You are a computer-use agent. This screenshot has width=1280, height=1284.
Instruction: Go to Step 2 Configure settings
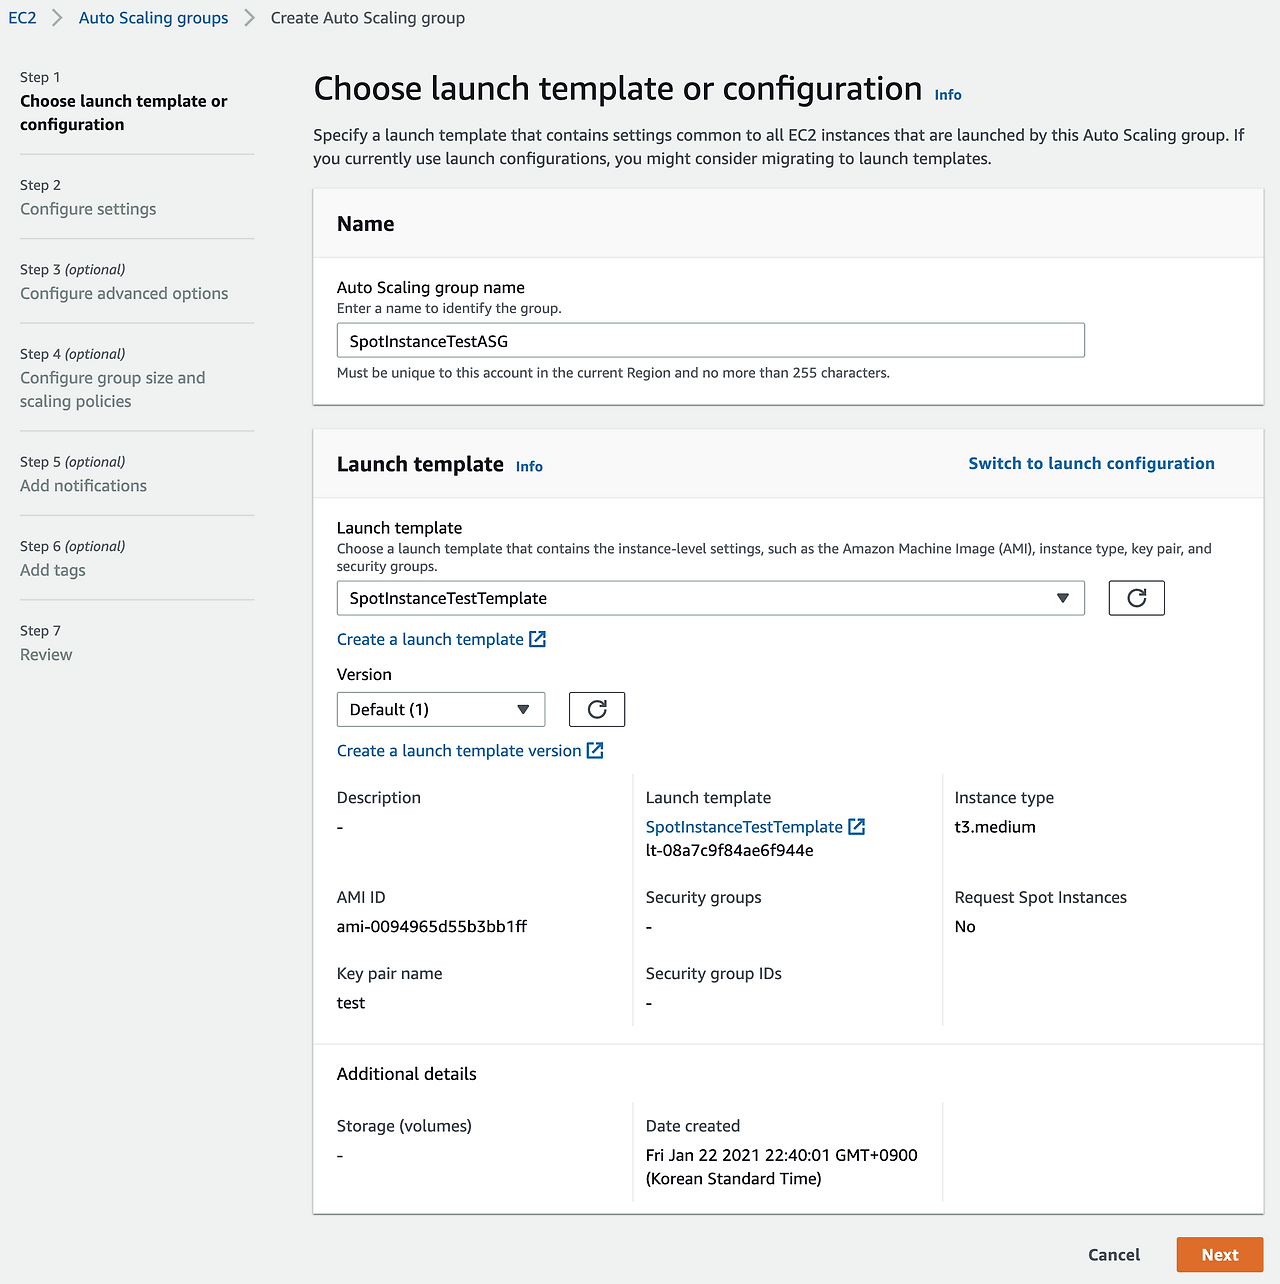click(x=88, y=209)
